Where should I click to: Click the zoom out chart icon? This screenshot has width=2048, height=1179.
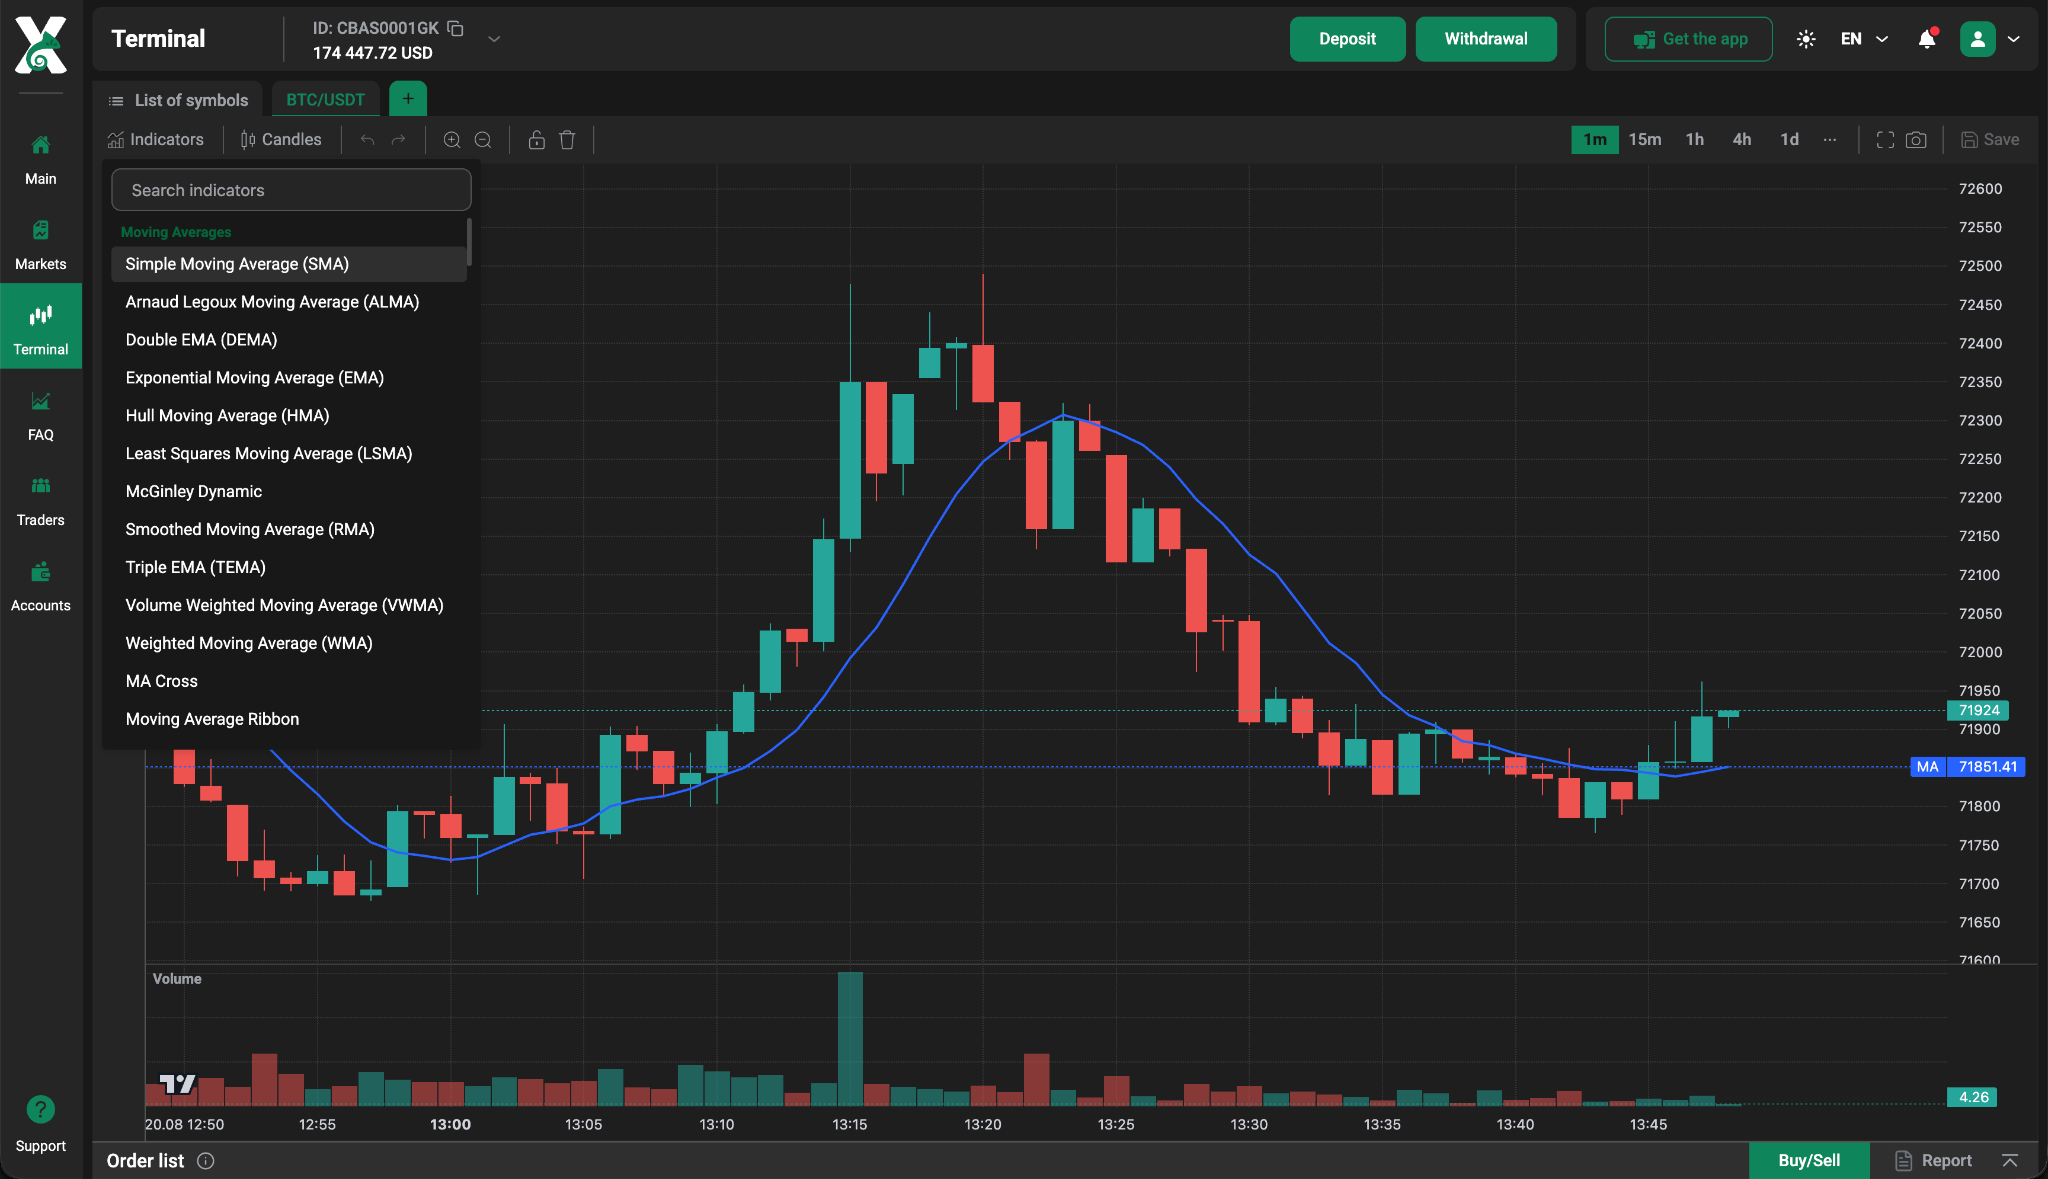tap(483, 140)
